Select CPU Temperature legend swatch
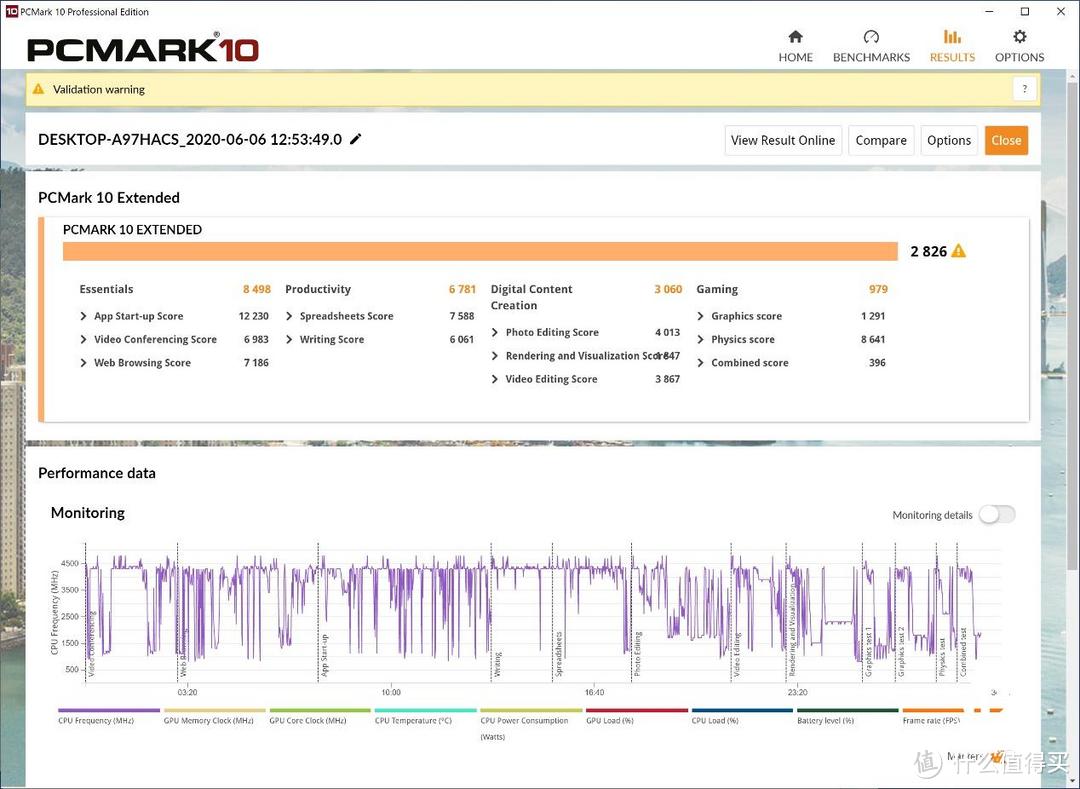1080x789 pixels. pyautogui.click(x=426, y=710)
